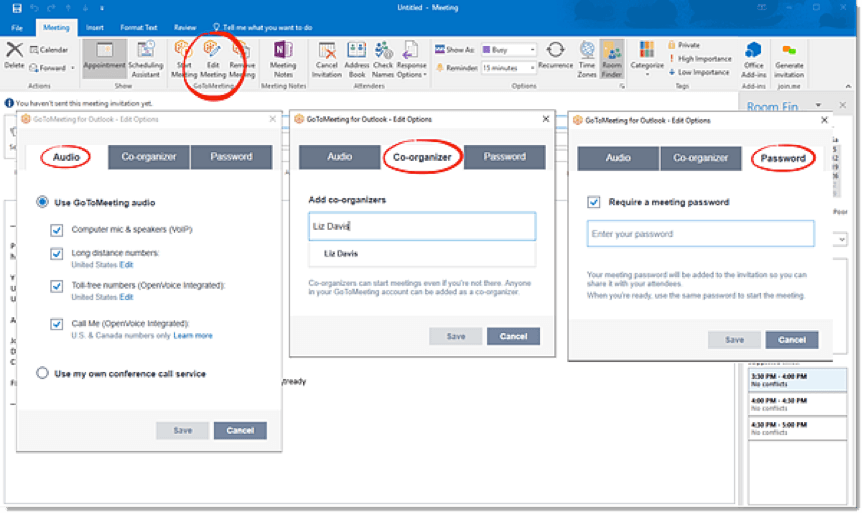The width and height of the screenshot is (862, 513).
Task: Click Cancel in the Audio dialog
Action: [240, 431]
